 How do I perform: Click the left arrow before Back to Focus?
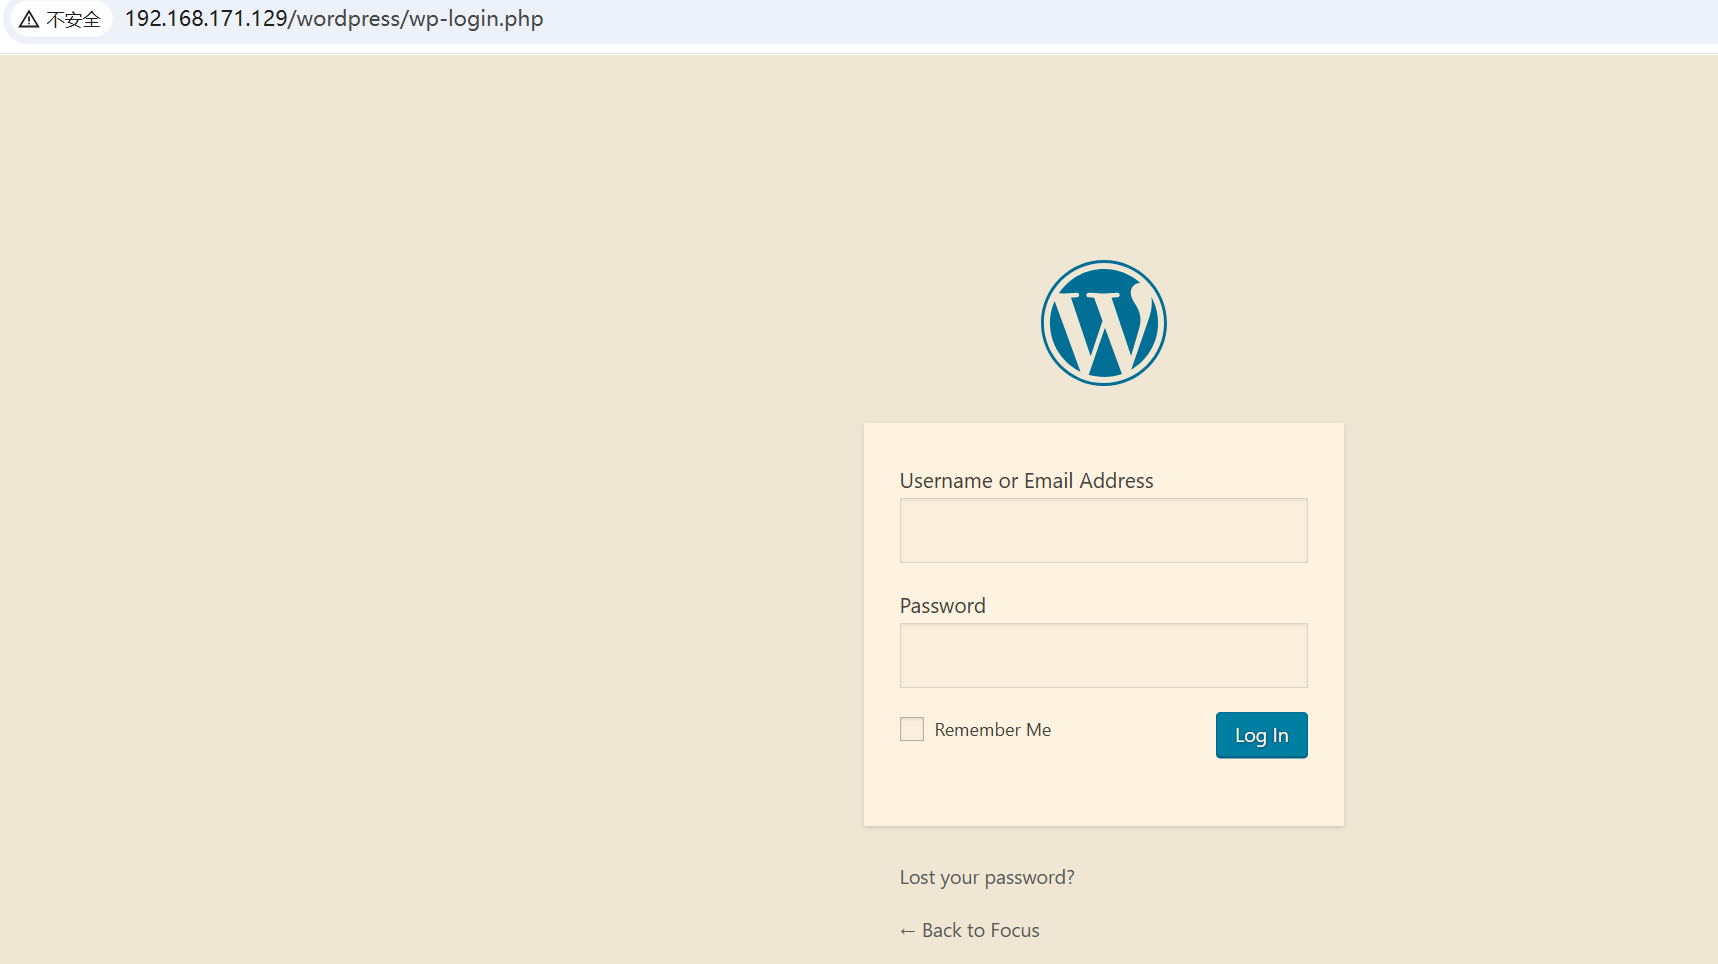click(907, 931)
